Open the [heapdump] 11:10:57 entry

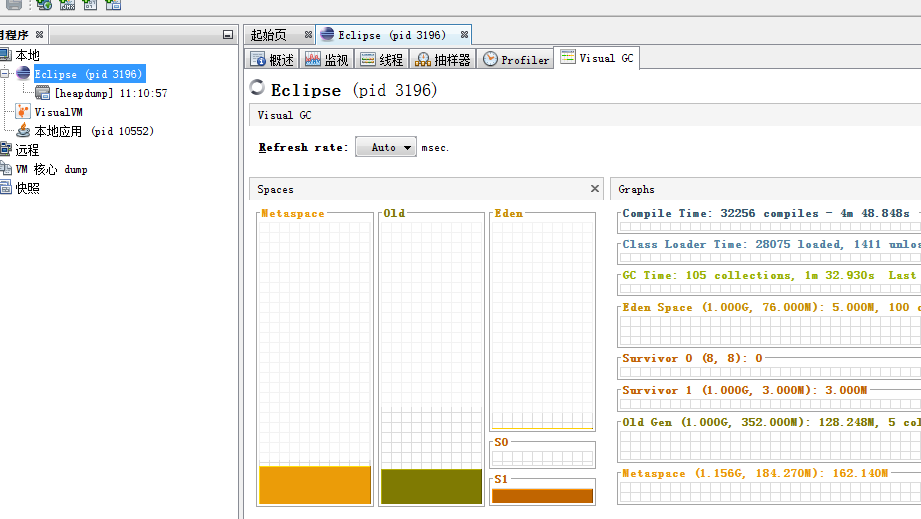pos(110,93)
